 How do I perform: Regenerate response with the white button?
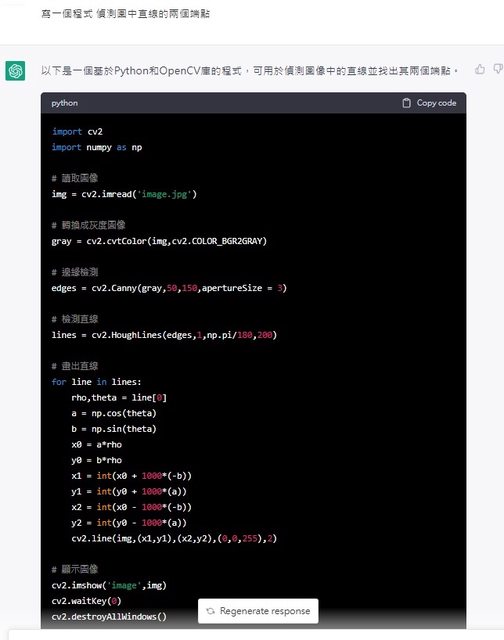click(x=258, y=611)
